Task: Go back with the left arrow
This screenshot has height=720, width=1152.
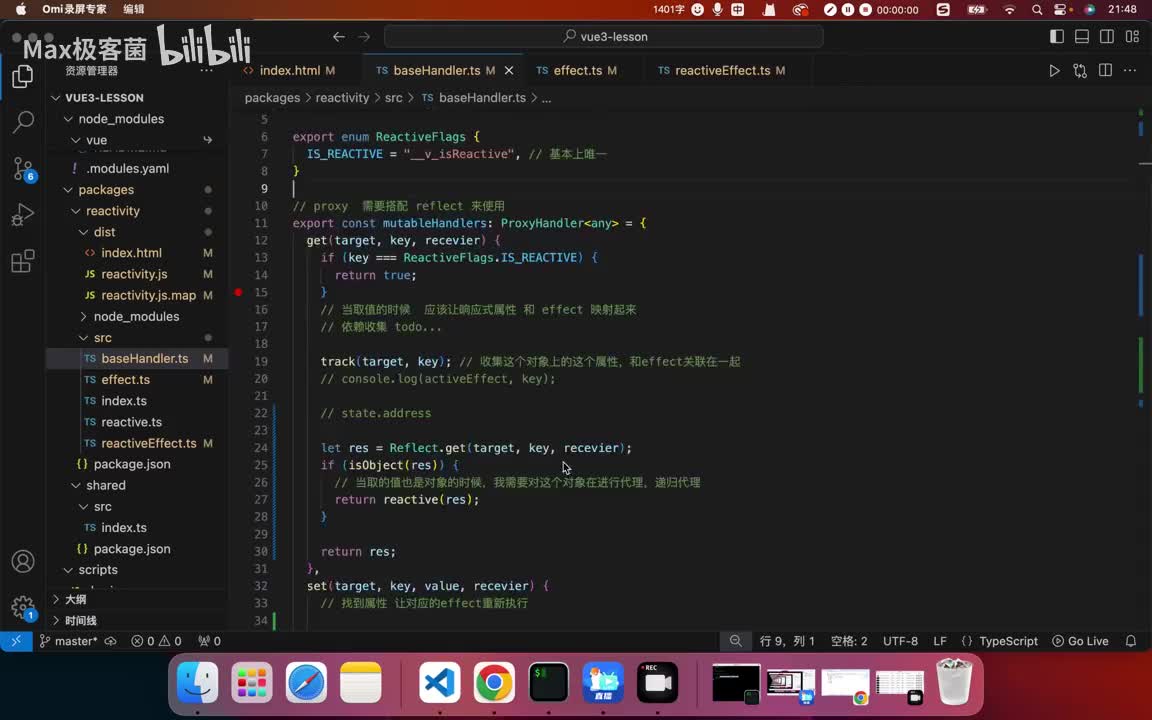Action: click(x=339, y=37)
